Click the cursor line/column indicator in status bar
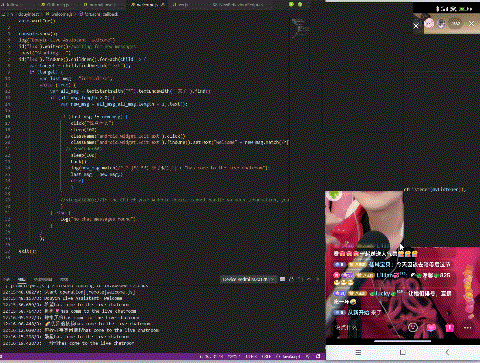The height and width of the screenshot is (363, 480). [x=211, y=356]
